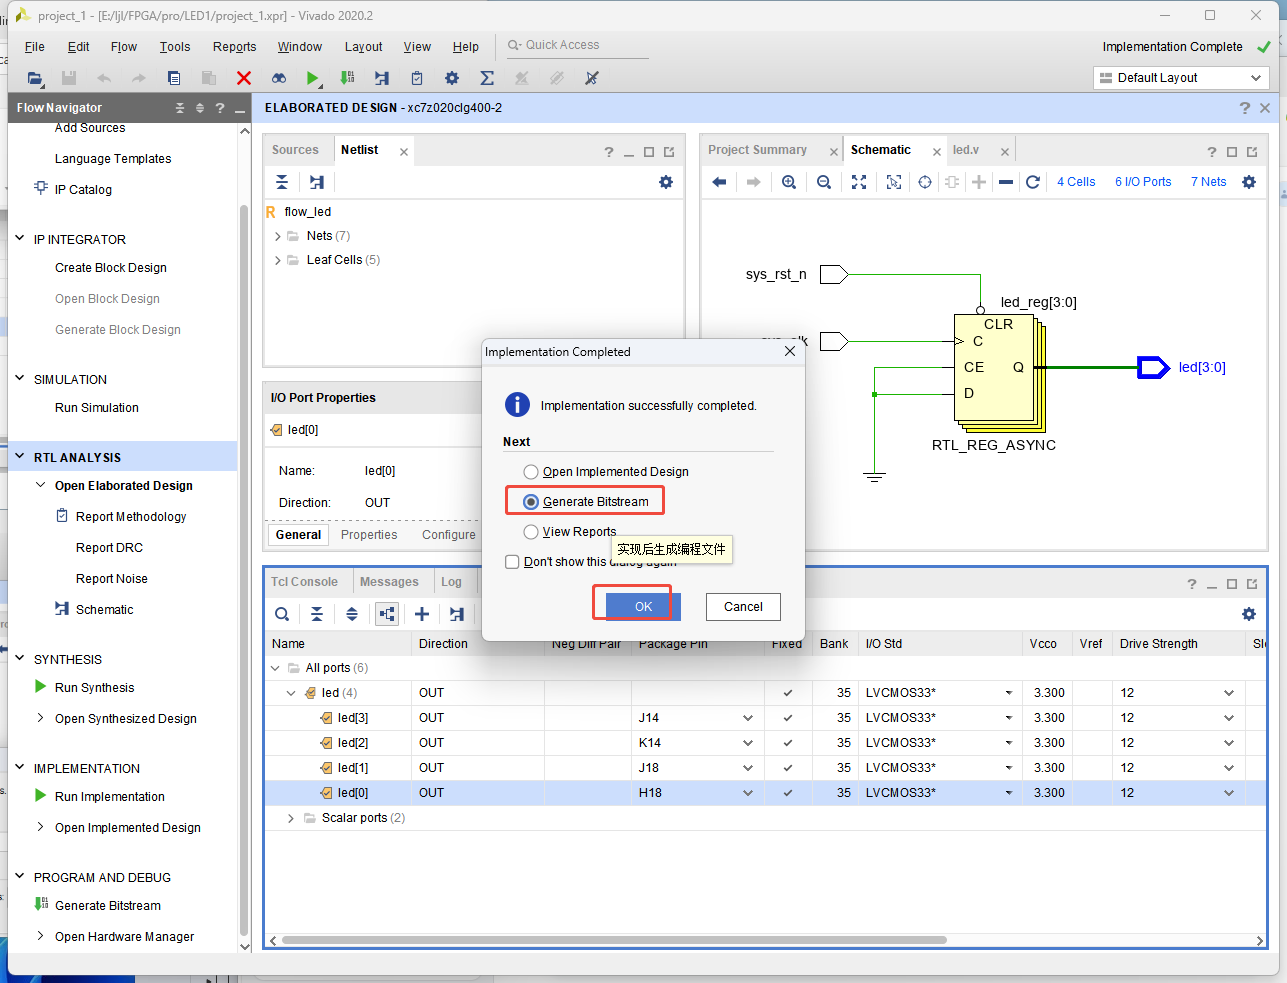Select led[2] row in ports table
Image resolution: width=1287 pixels, height=983 pixels.
766,743
